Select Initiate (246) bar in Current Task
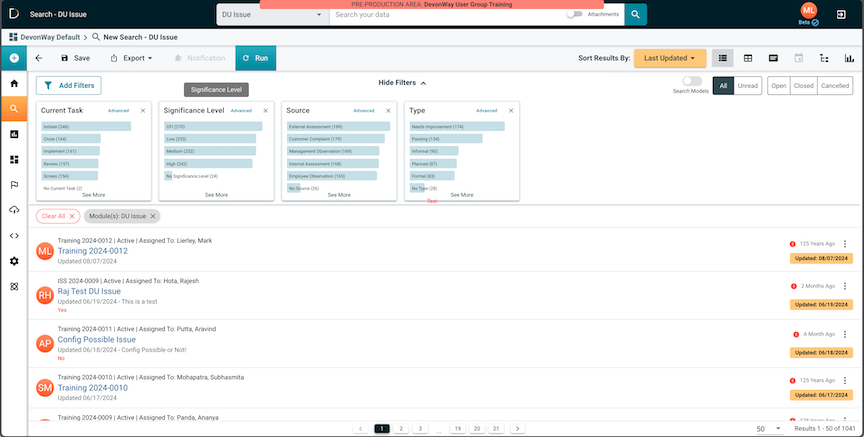Screen dimensions: 864x437 point(86,126)
